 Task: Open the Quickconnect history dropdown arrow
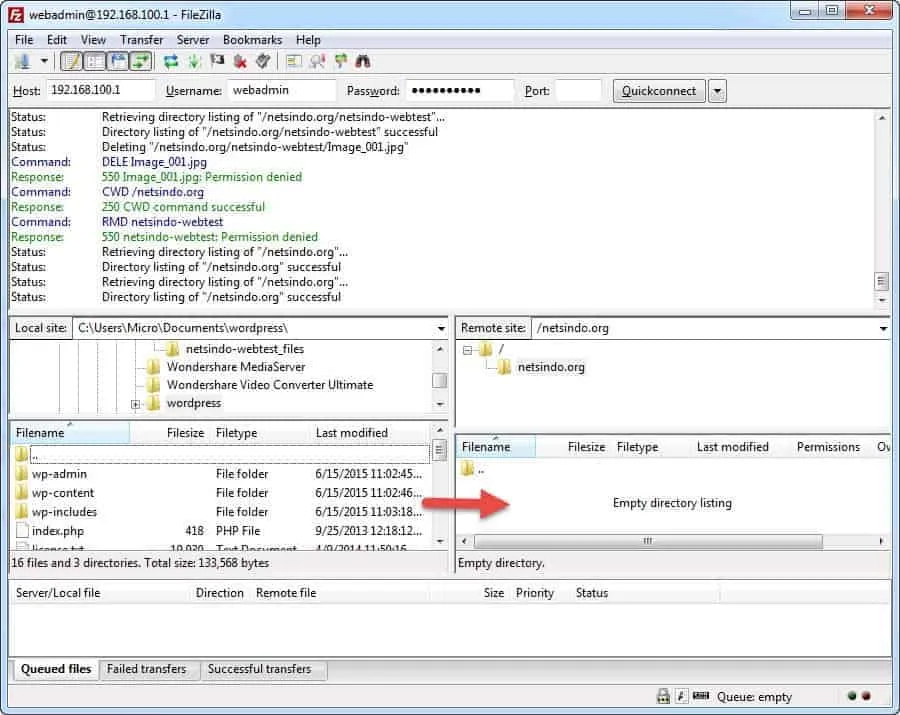pos(717,91)
